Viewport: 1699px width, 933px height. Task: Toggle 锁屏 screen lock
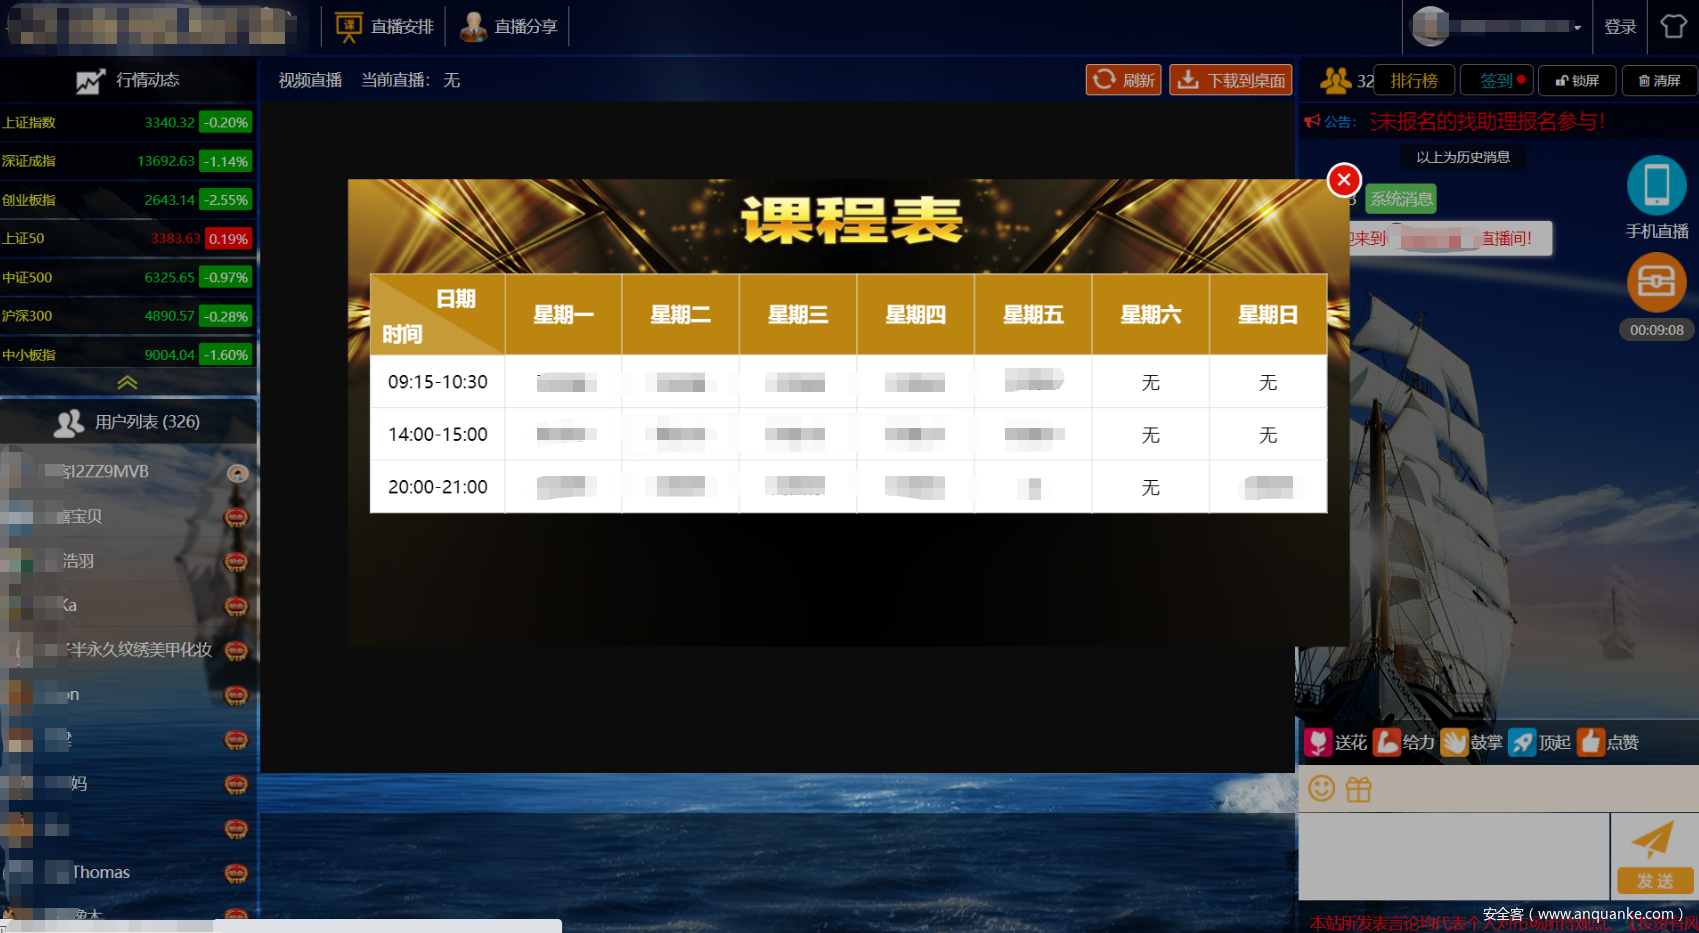point(1577,80)
